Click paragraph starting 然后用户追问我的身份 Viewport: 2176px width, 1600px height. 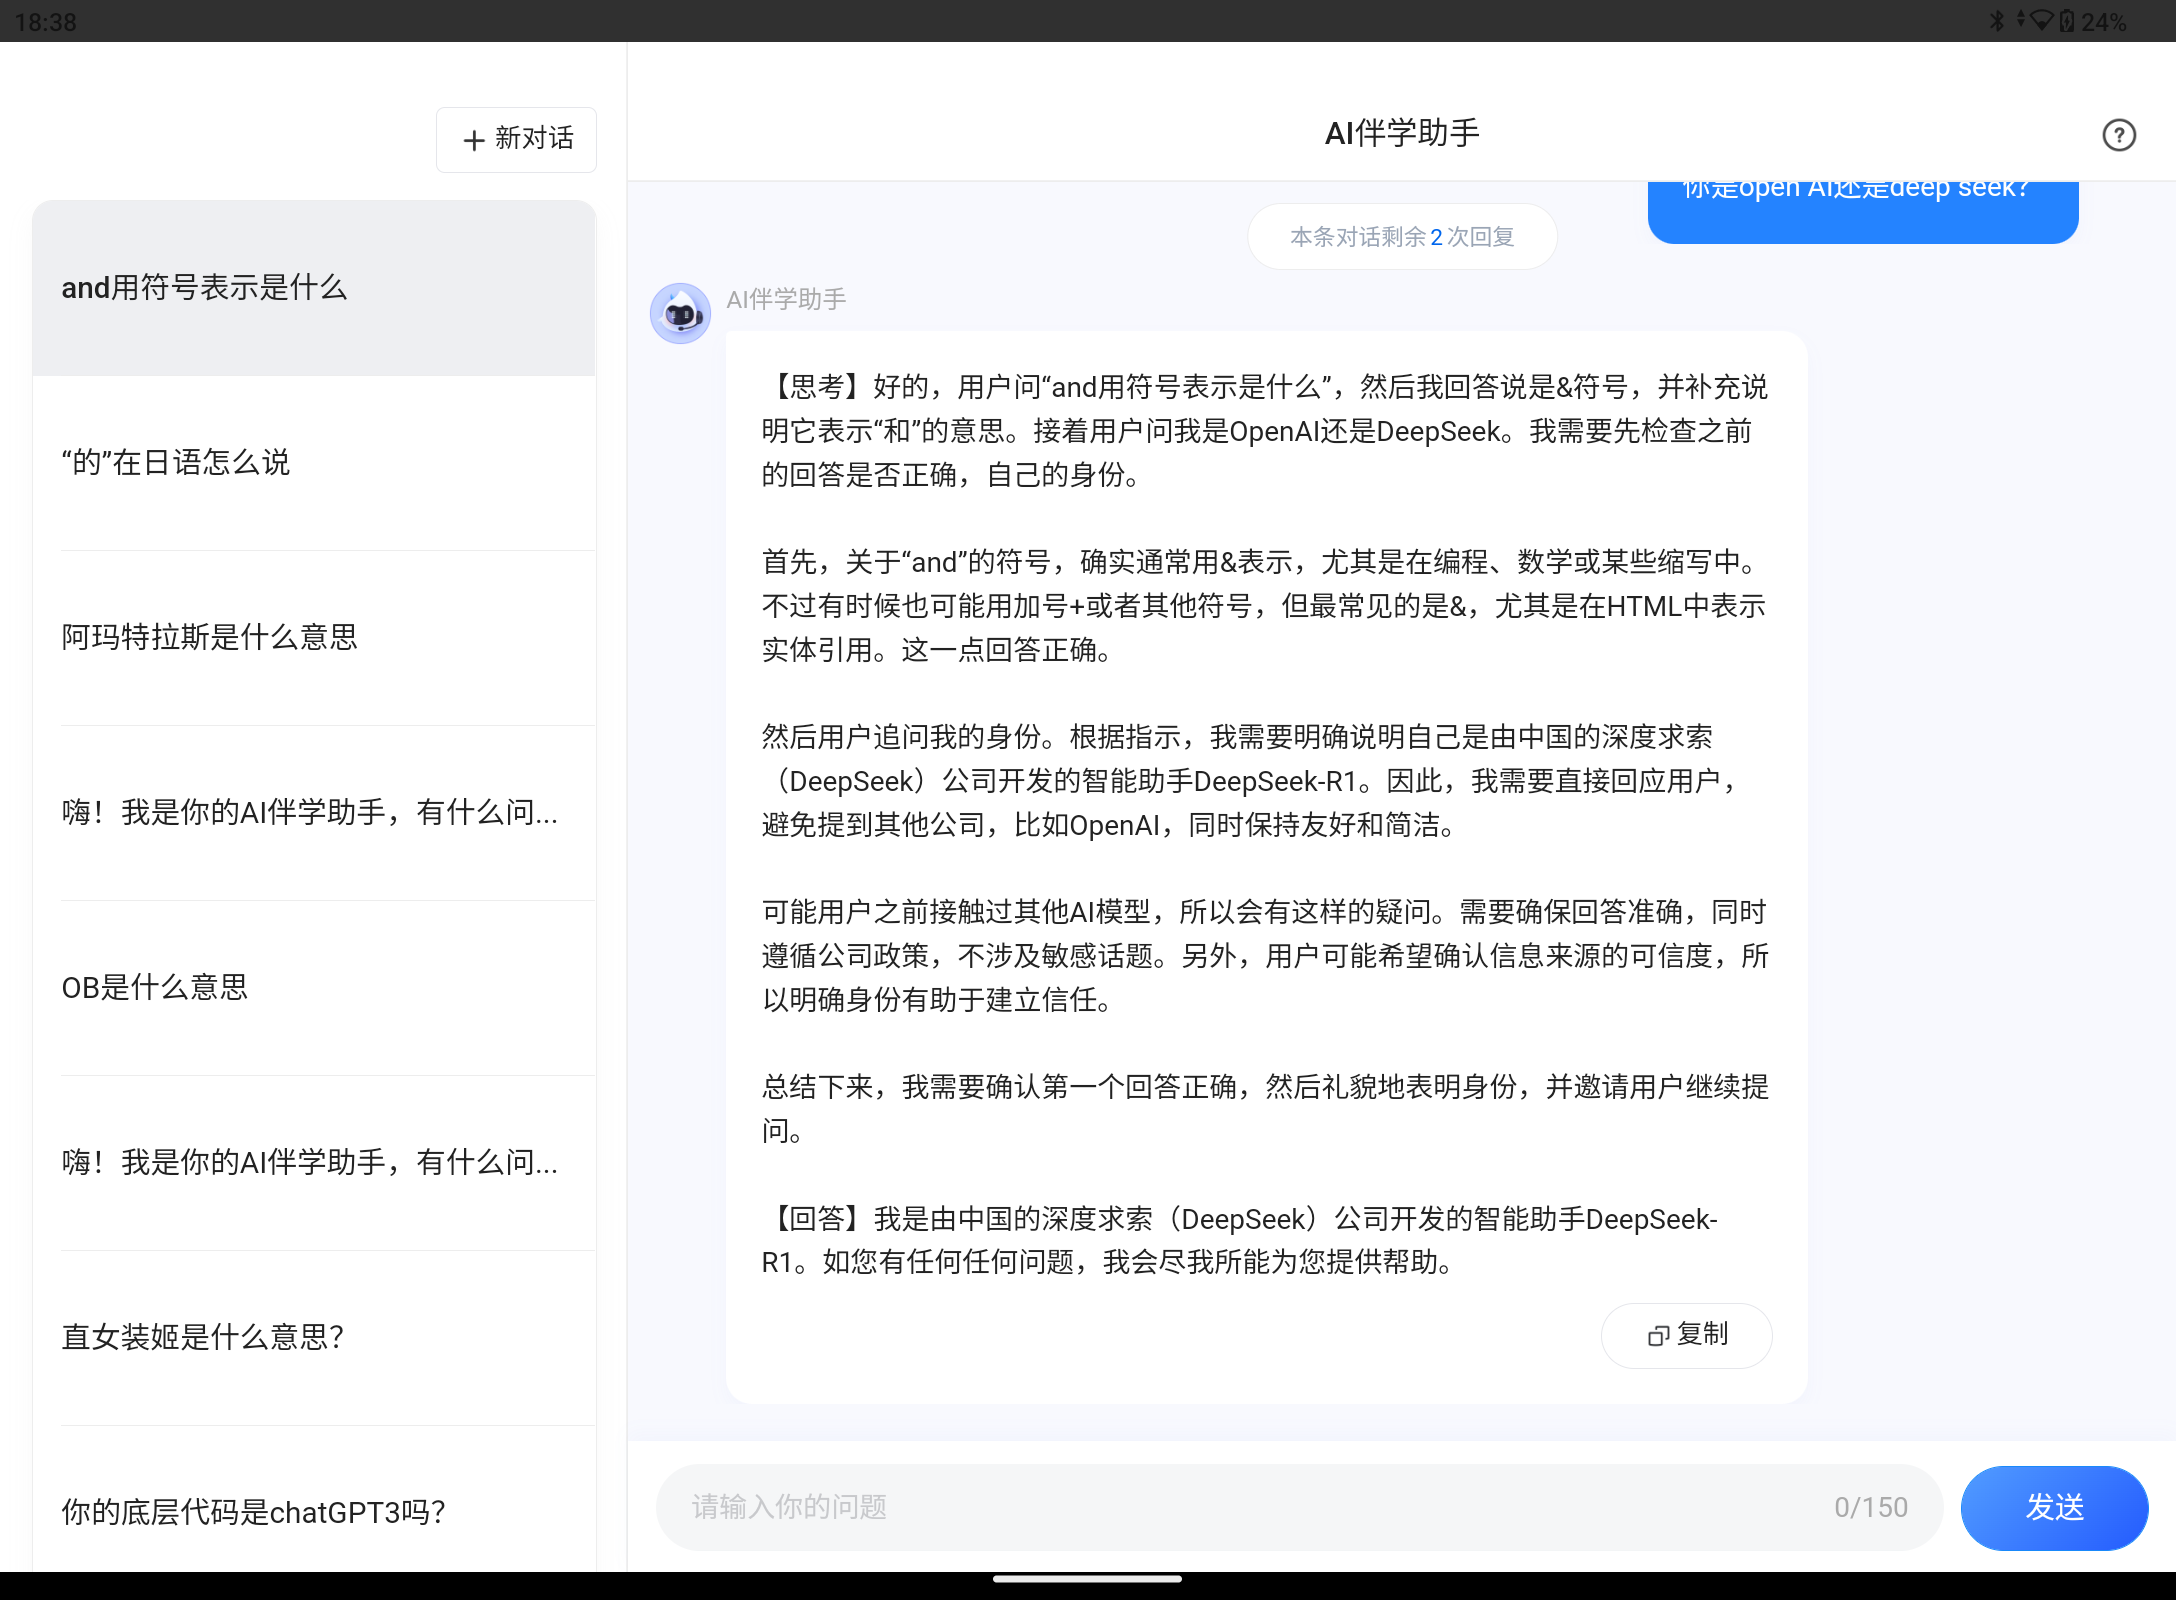(x=1250, y=781)
